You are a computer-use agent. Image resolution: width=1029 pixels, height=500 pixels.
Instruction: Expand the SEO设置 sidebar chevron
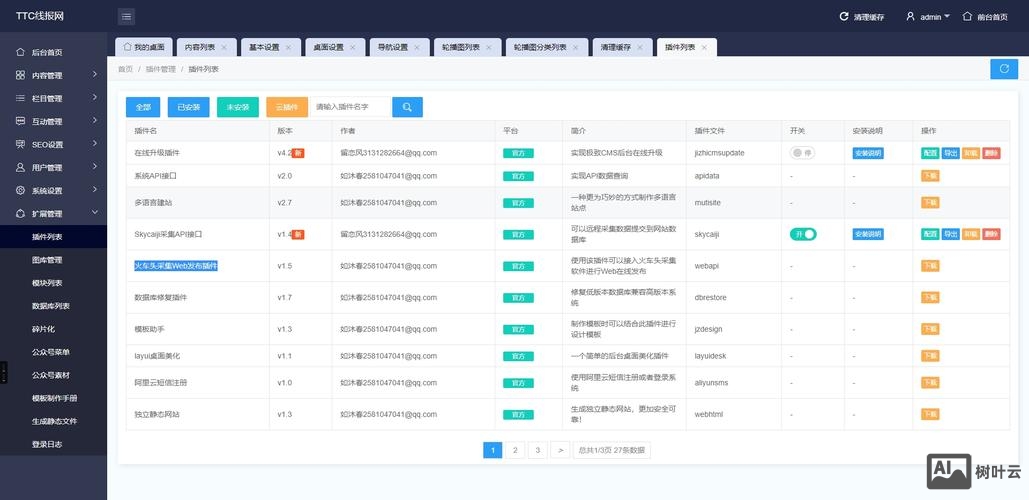point(94,143)
